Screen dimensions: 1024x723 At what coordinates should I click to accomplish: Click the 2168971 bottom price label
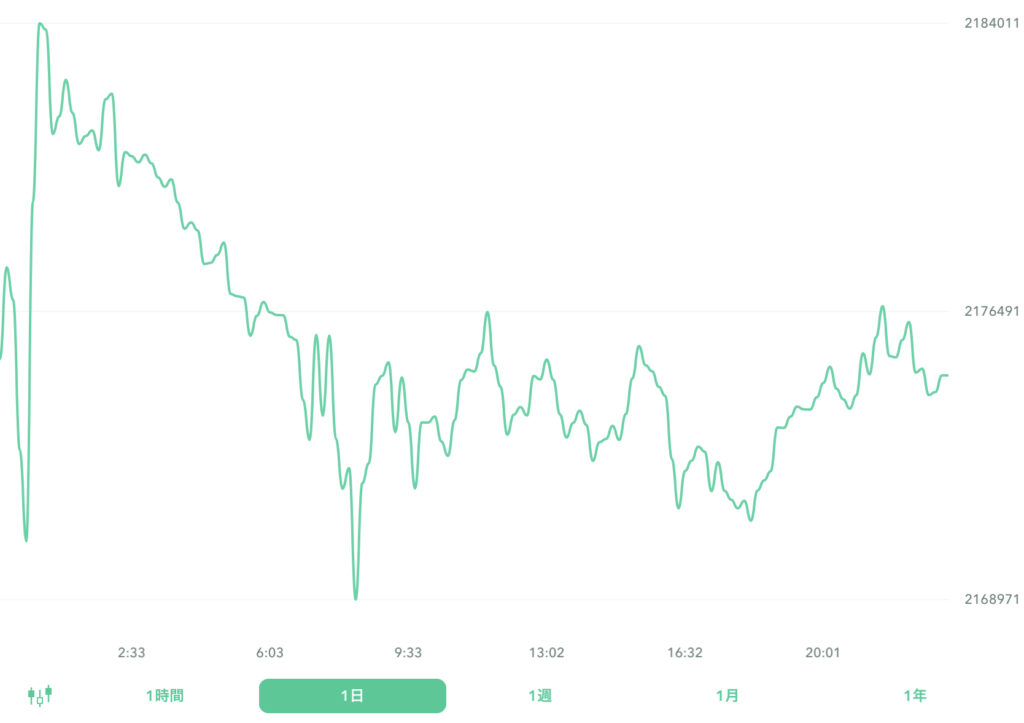coord(991,599)
